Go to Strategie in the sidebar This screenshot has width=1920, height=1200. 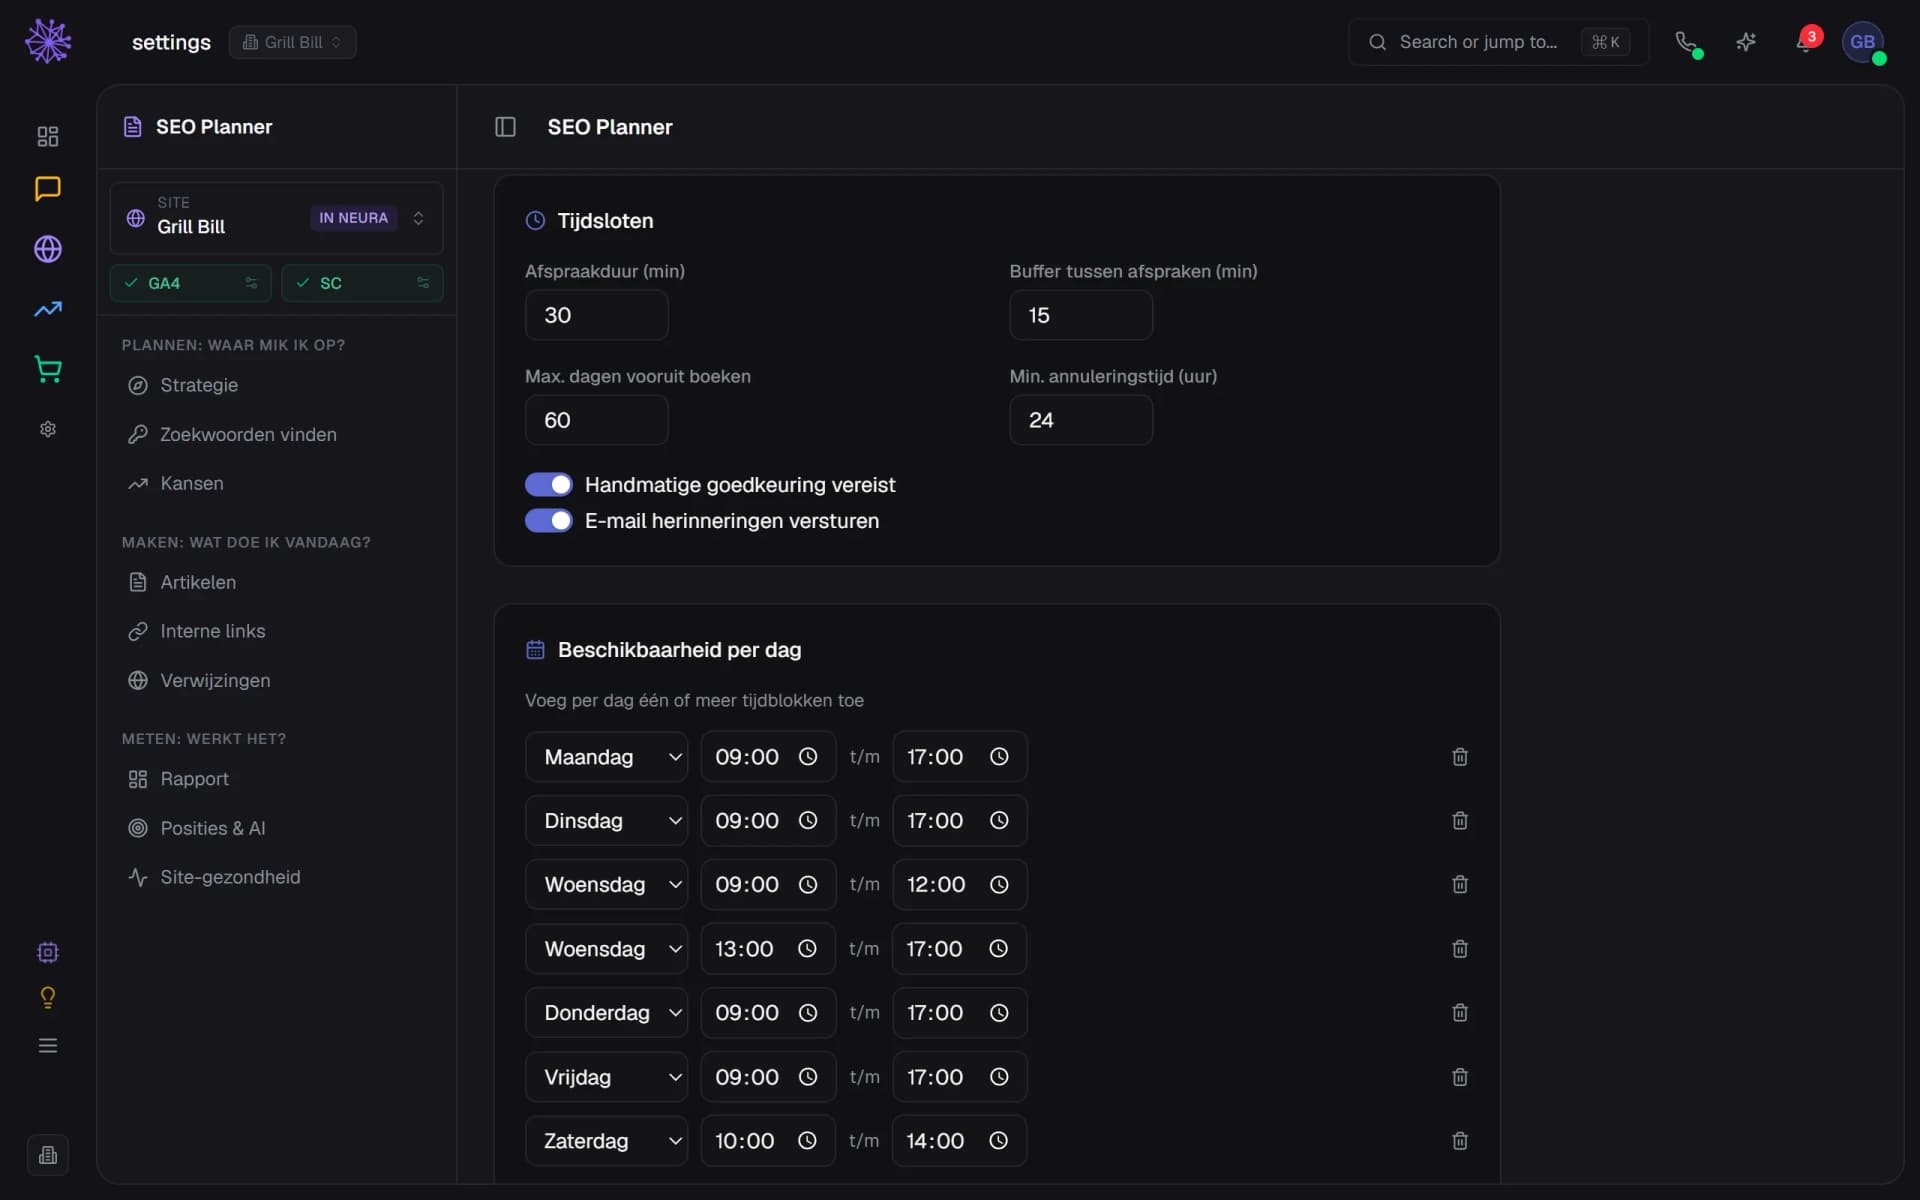tap(199, 385)
